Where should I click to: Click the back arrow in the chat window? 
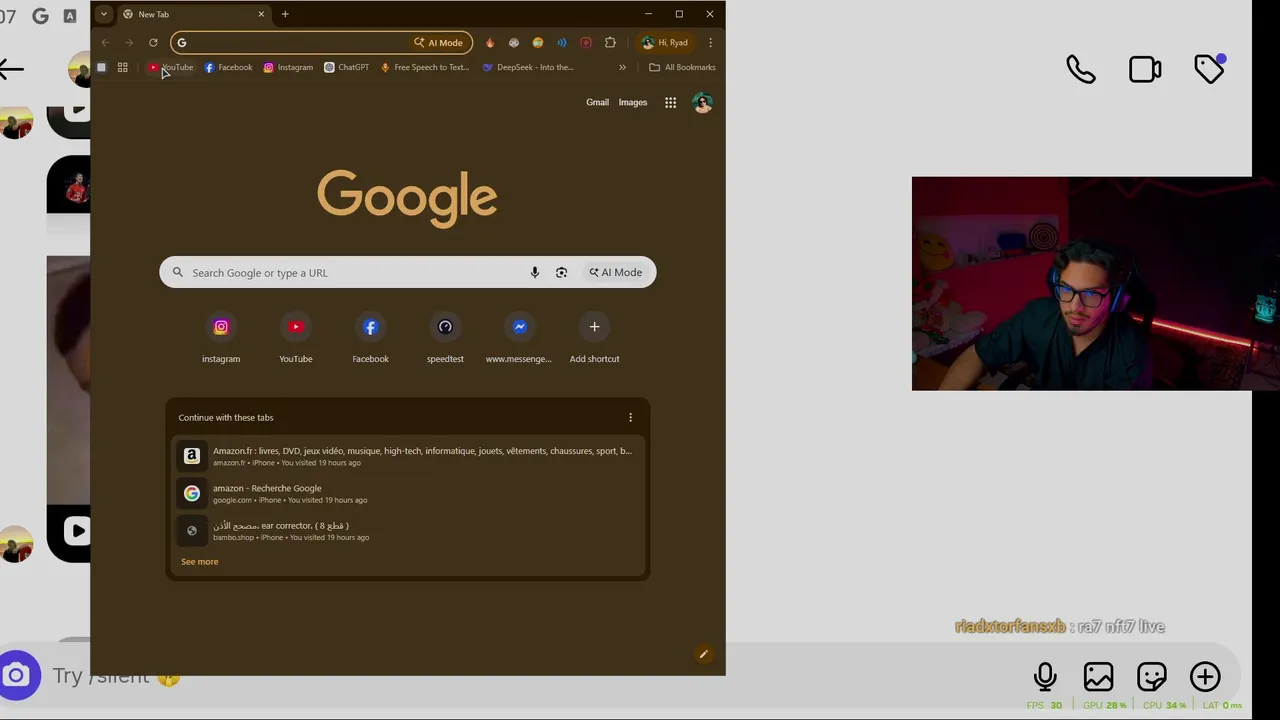point(11,69)
